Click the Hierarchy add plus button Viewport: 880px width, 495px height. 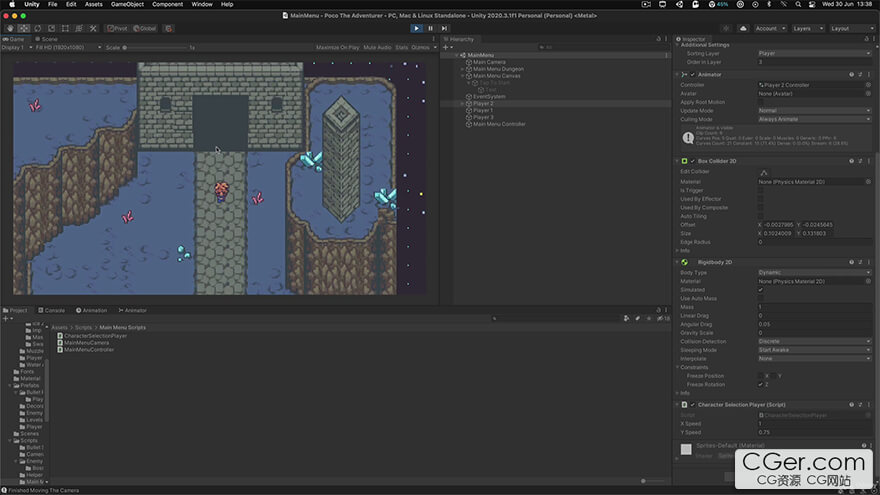(446, 48)
